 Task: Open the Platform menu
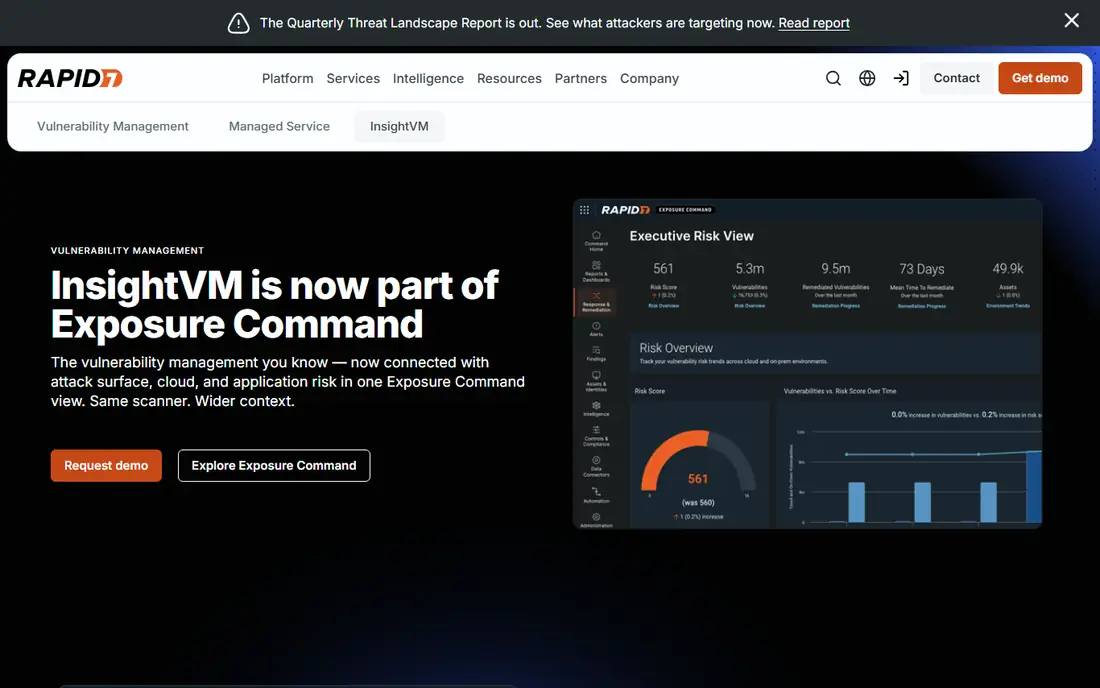tap(288, 79)
